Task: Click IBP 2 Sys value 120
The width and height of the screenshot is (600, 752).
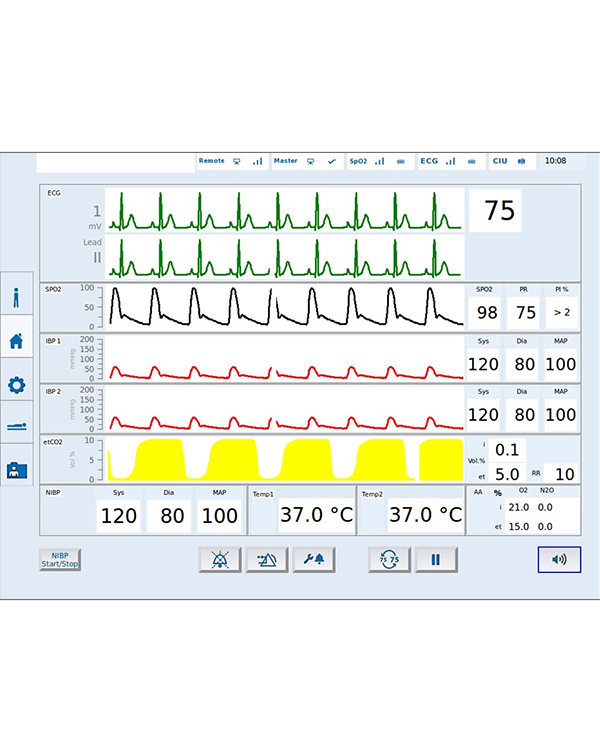Action: [x=483, y=415]
